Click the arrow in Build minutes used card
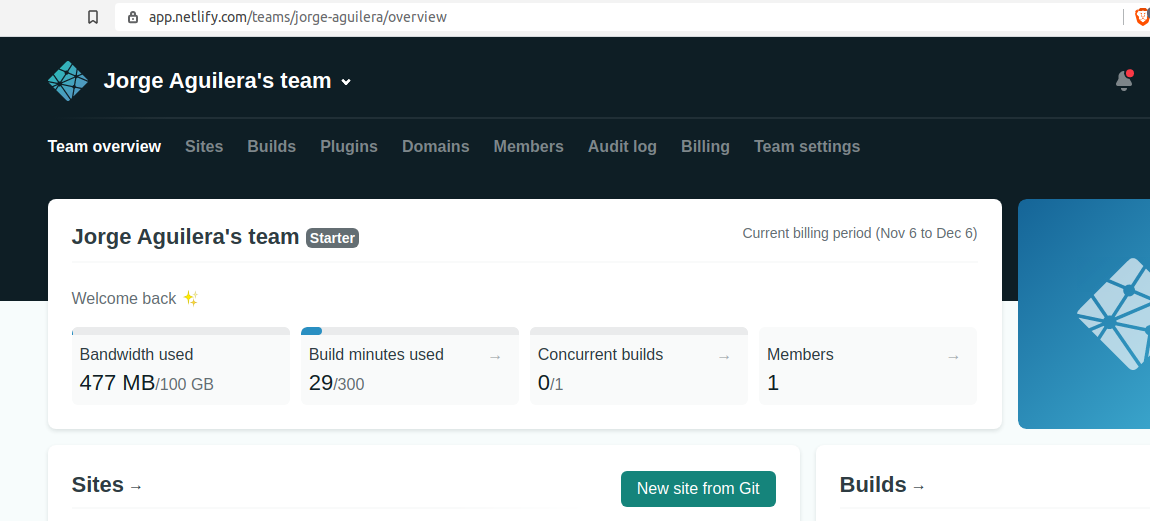Screen dimensions: 1150x521 (495, 357)
